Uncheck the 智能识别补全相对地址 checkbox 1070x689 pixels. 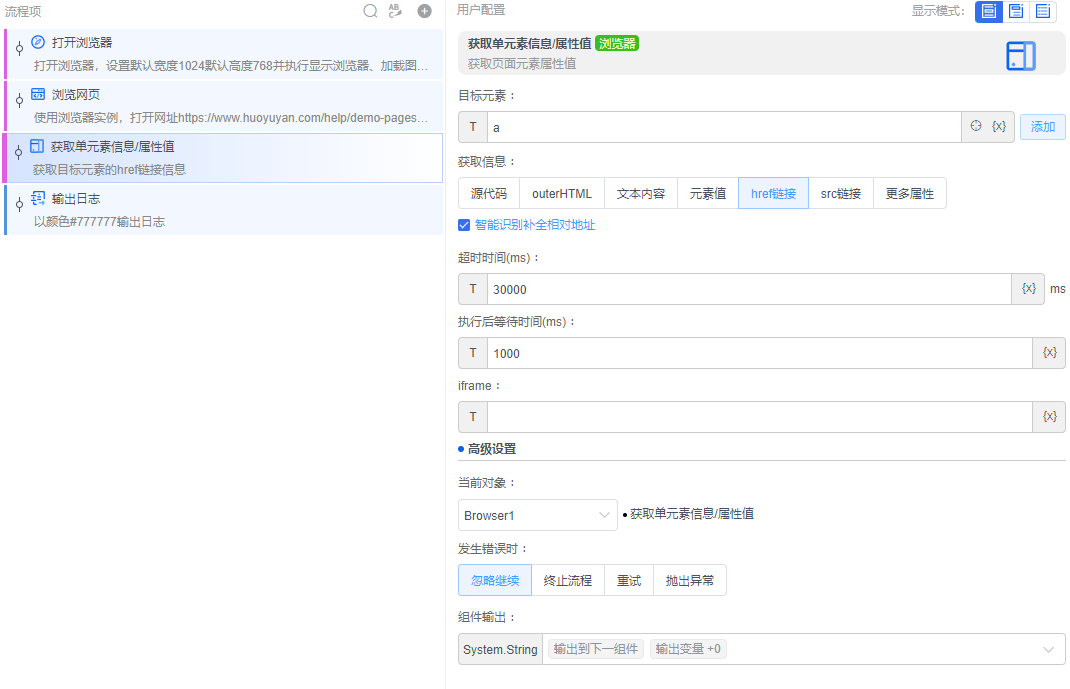click(x=464, y=225)
